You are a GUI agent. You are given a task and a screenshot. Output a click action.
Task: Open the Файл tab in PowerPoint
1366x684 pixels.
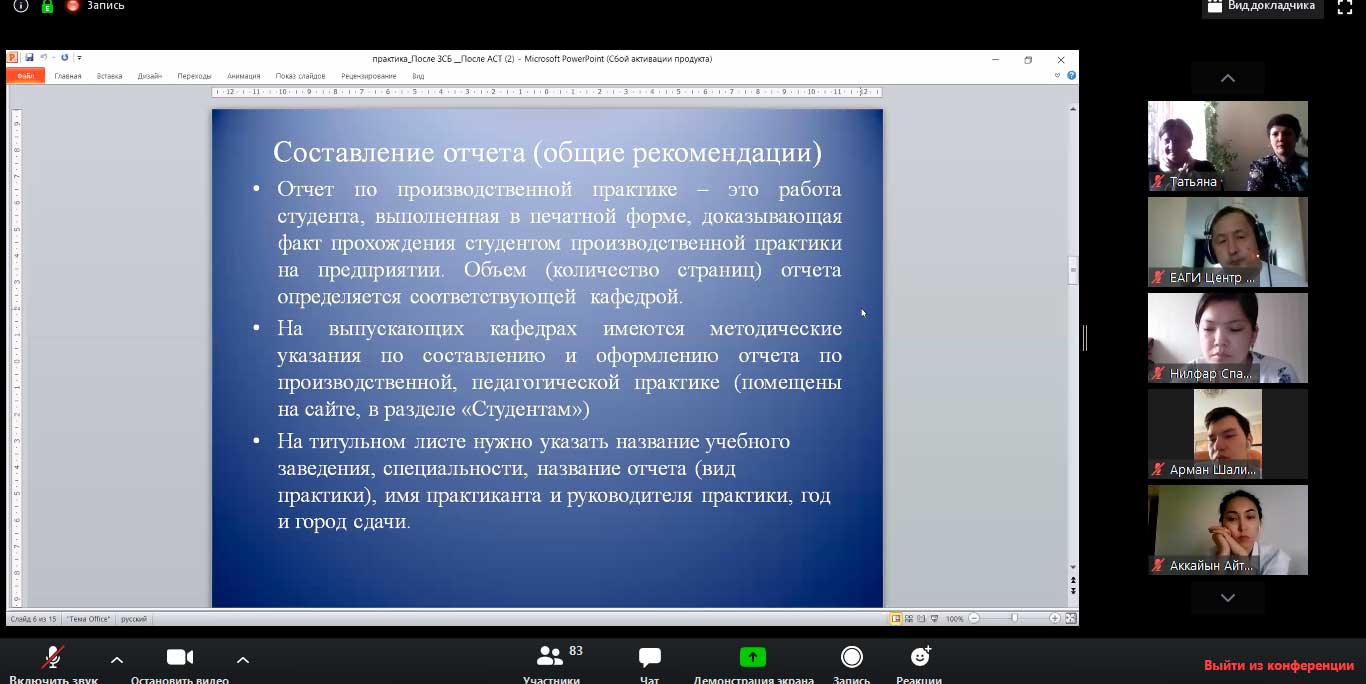25,76
